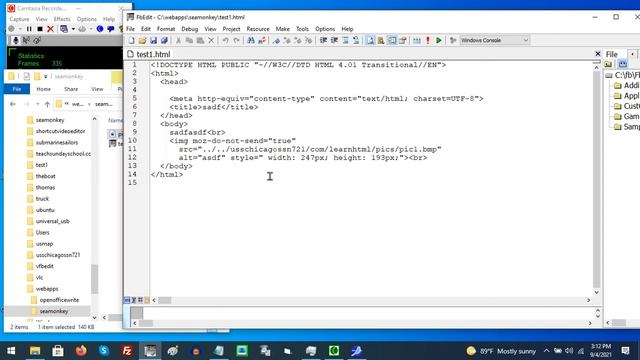Open Debug menu in FbEdit

[x=189, y=29]
